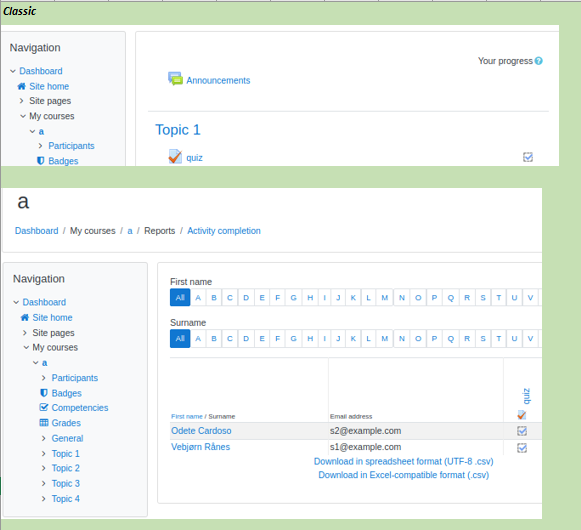Click the quiz activity icon under Topic 1

pyautogui.click(x=175, y=157)
